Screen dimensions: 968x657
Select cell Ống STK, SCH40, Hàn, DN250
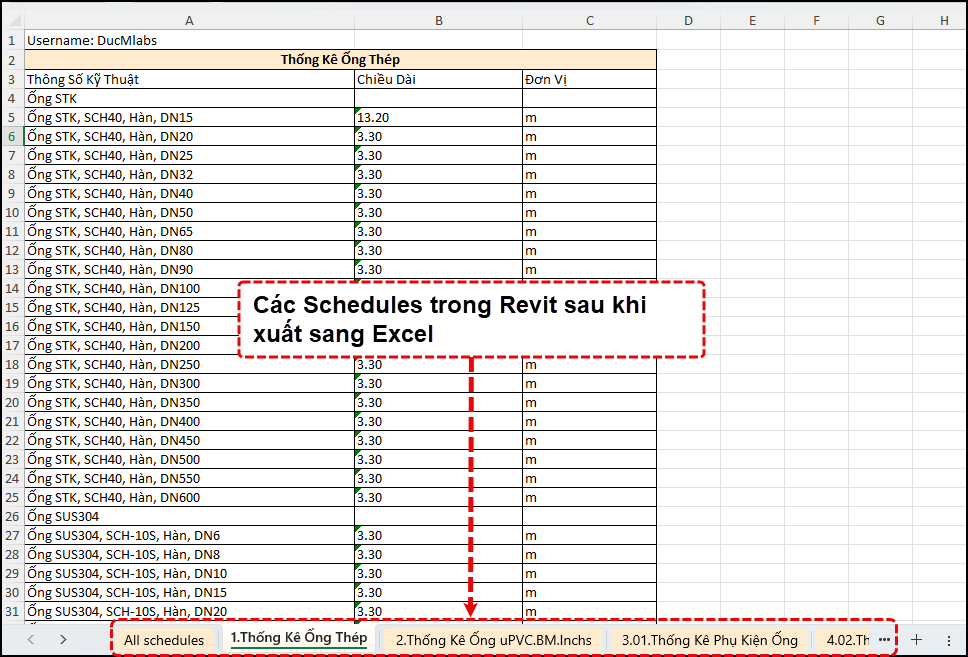pos(189,364)
